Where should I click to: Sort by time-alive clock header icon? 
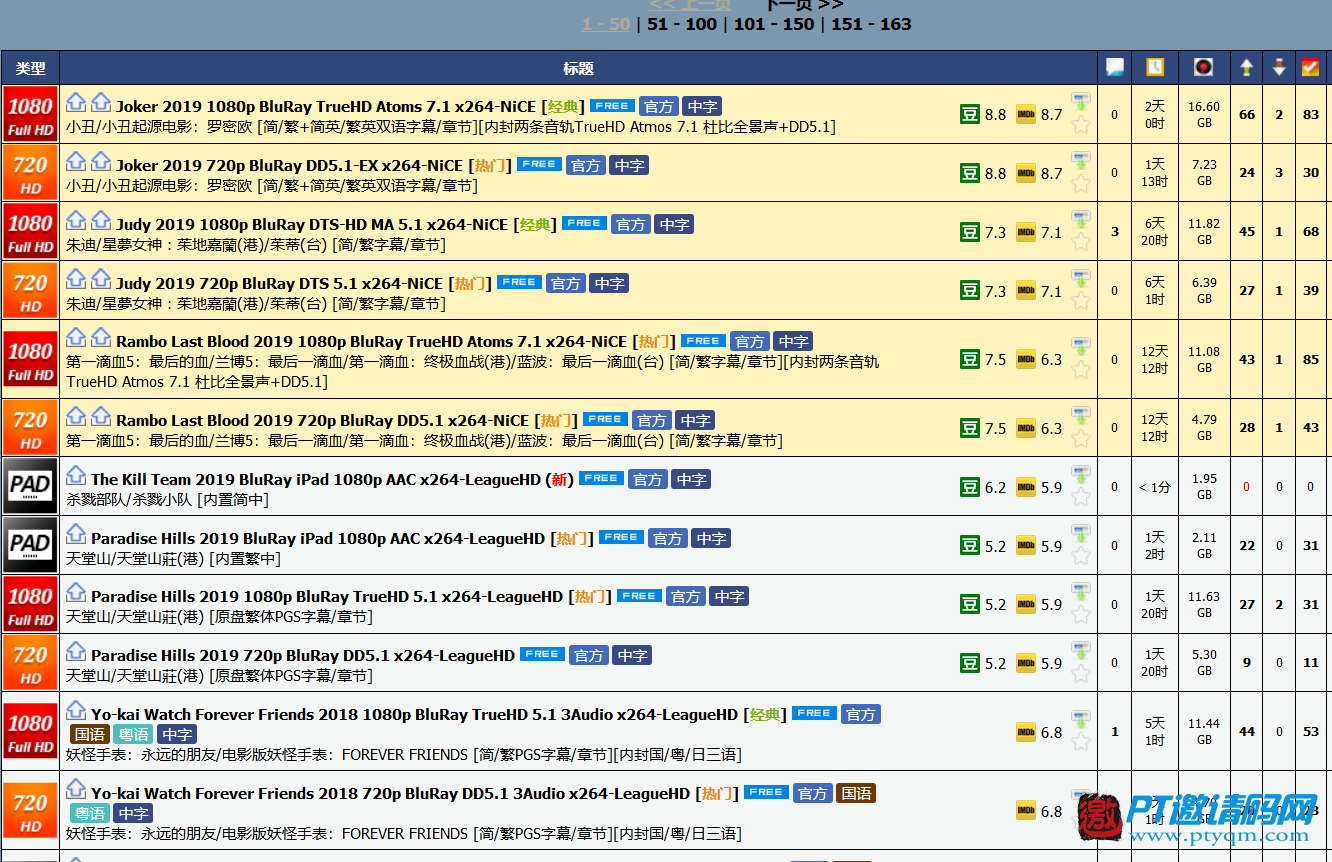point(1155,67)
